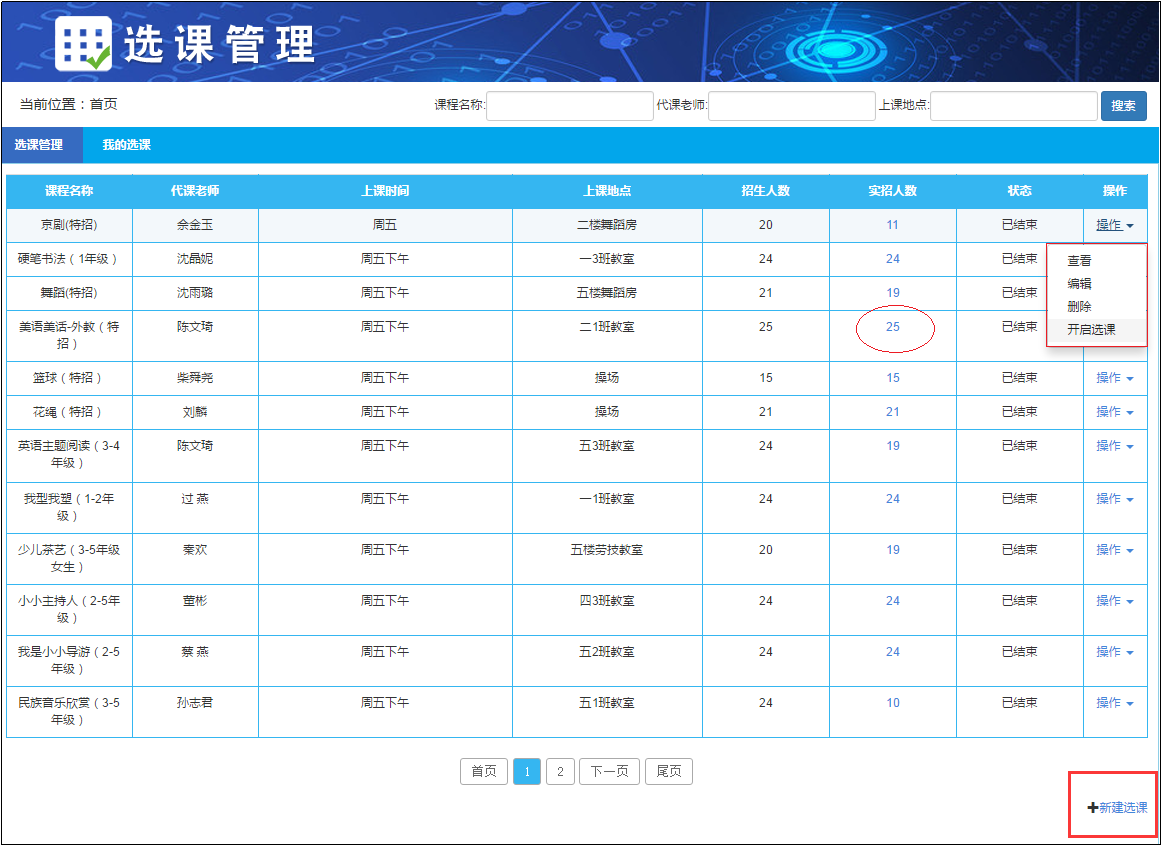Expand 操作 menu for 花绳(特招) row
1162x846 pixels.
click(x=1114, y=412)
